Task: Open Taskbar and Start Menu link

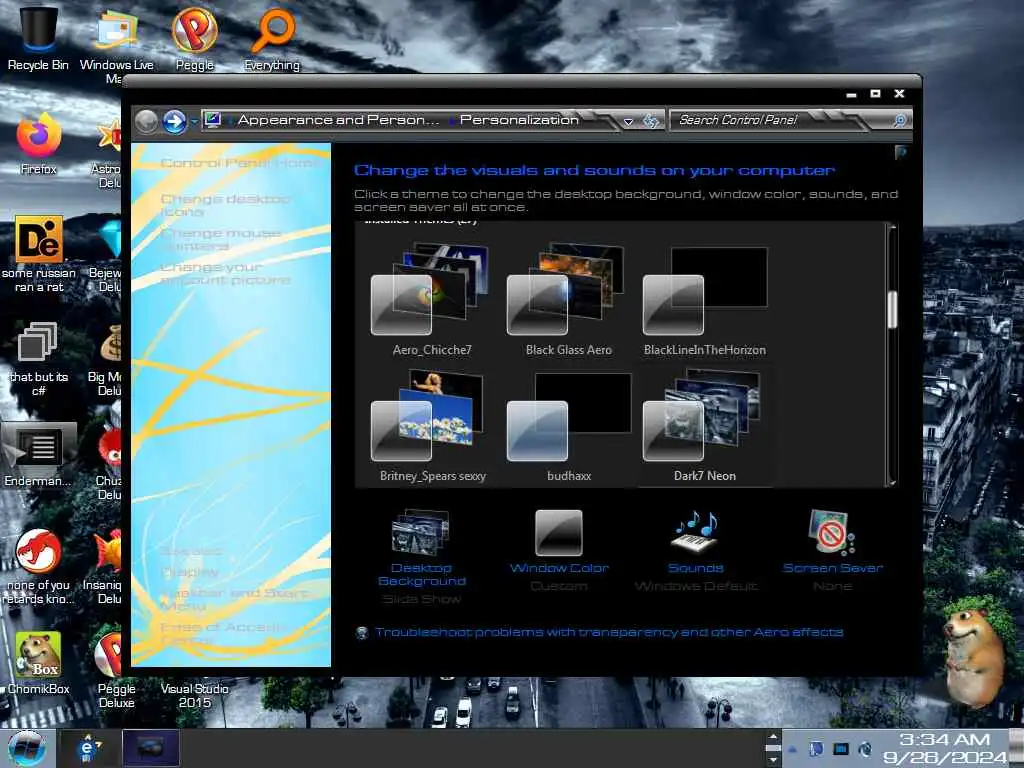Action: click(x=234, y=599)
